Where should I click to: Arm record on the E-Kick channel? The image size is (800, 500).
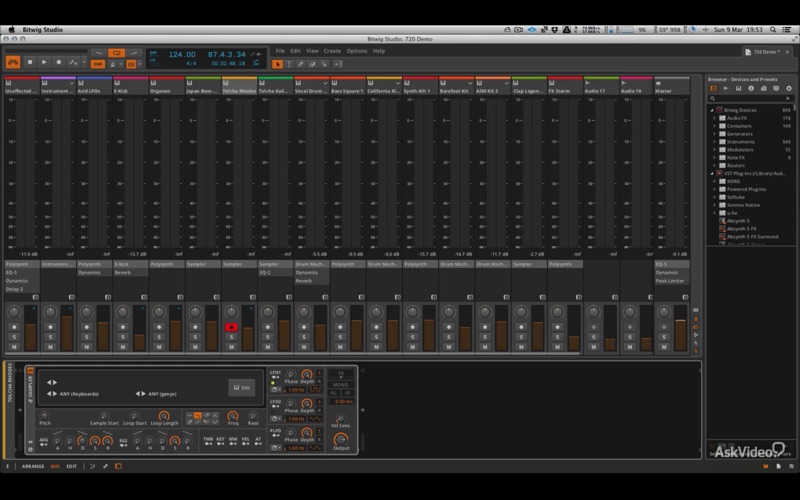123,328
